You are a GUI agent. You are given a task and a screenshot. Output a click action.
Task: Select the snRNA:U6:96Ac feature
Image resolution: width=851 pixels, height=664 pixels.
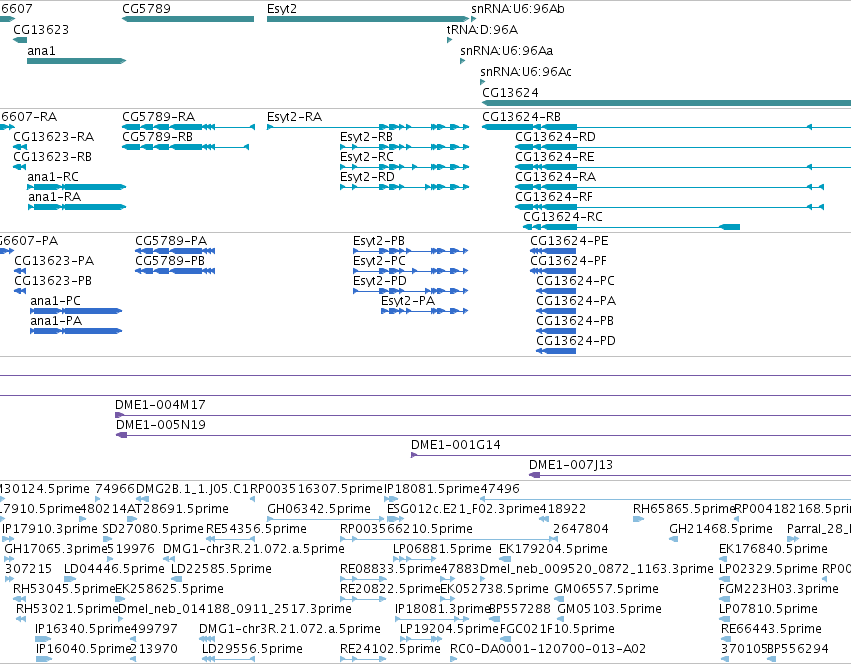click(482, 82)
